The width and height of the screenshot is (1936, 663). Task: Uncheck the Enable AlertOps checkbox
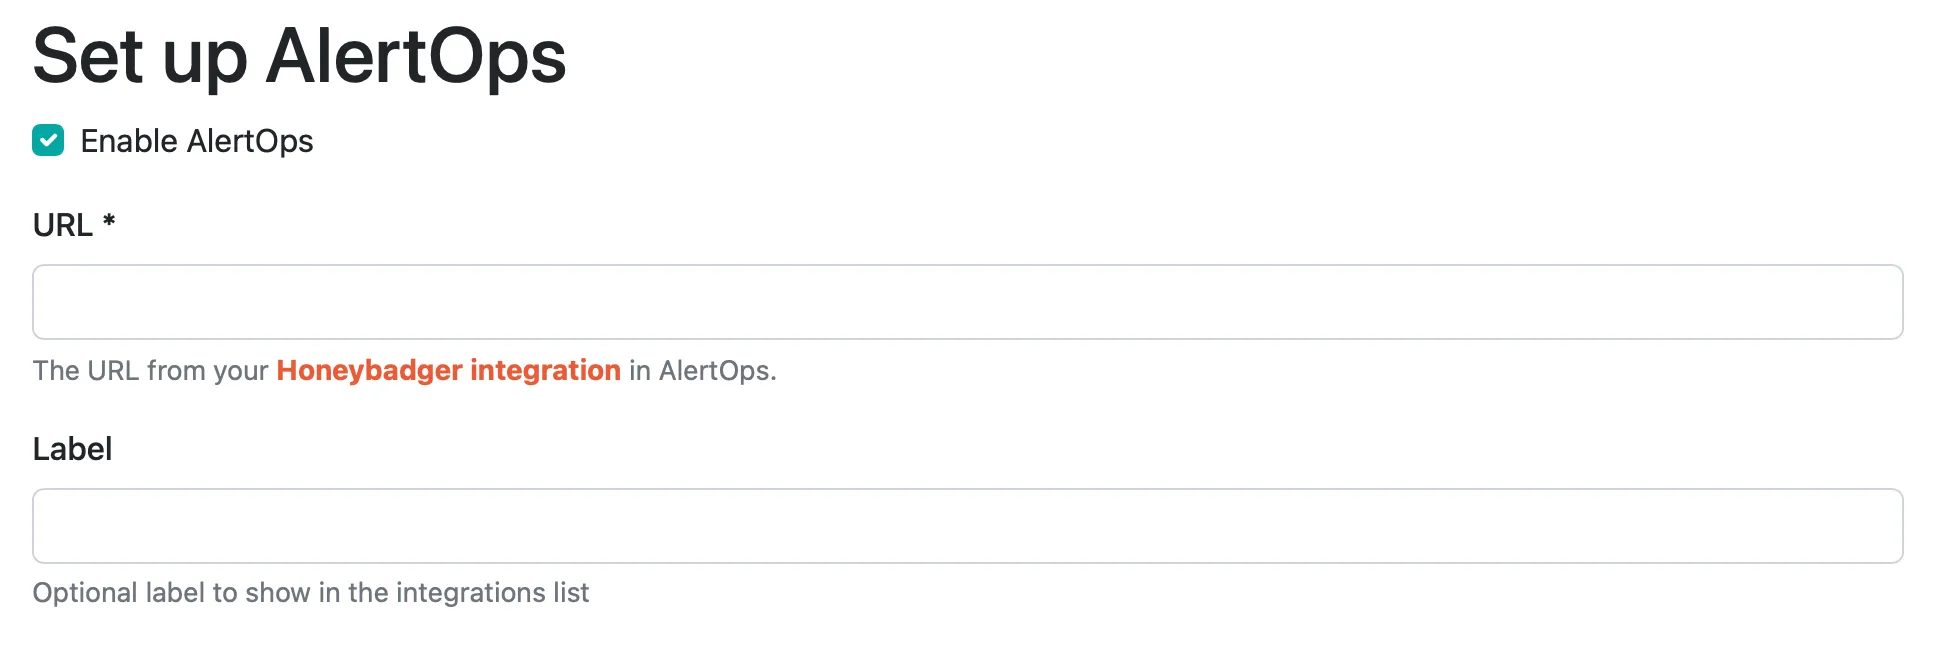pyautogui.click(x=48, y=141)
